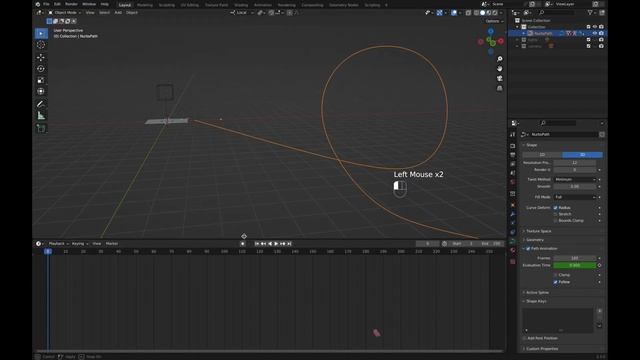Open the Keying menu in timeline
640x360 pixels.
pyautogui.click(x=80, y=244)
